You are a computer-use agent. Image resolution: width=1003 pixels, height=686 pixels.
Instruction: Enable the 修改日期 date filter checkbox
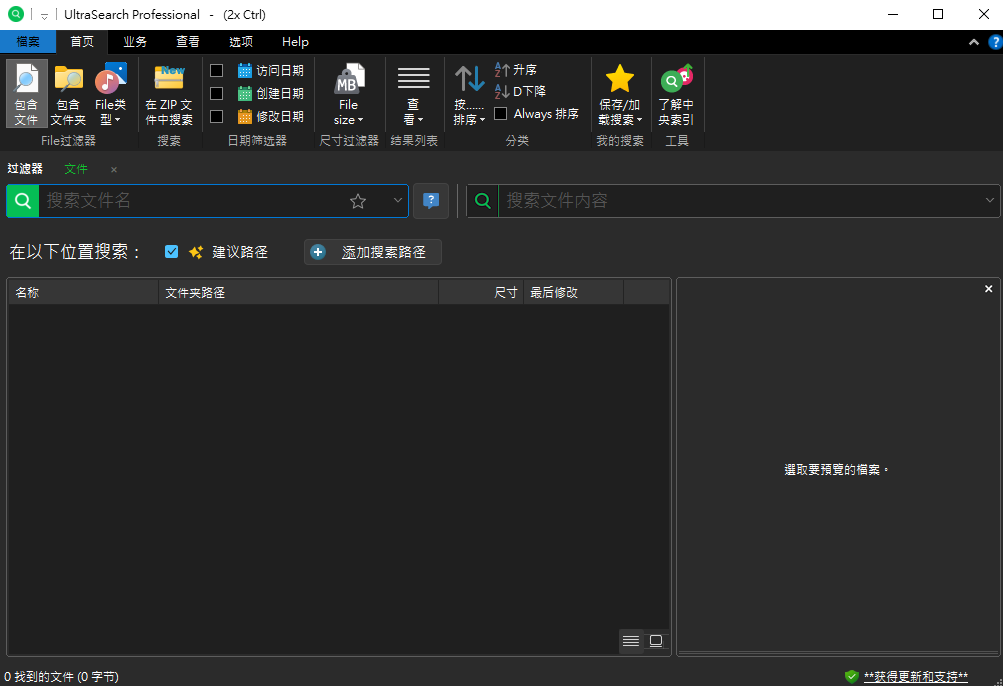pos(217,116)
